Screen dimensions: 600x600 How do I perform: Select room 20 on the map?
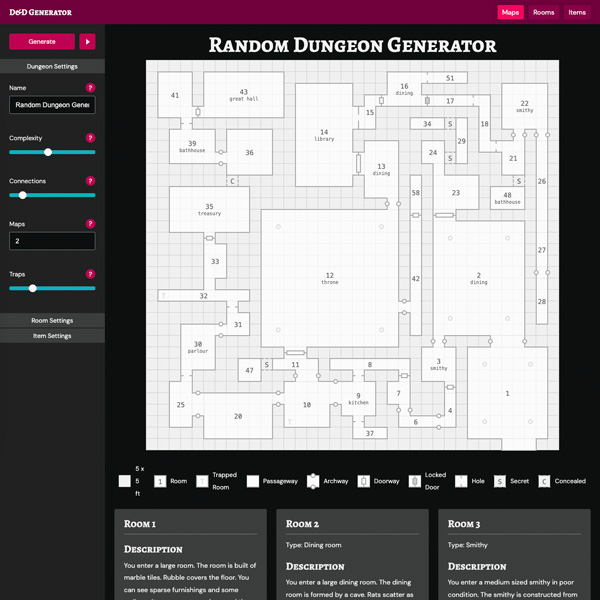click(238, 416)
